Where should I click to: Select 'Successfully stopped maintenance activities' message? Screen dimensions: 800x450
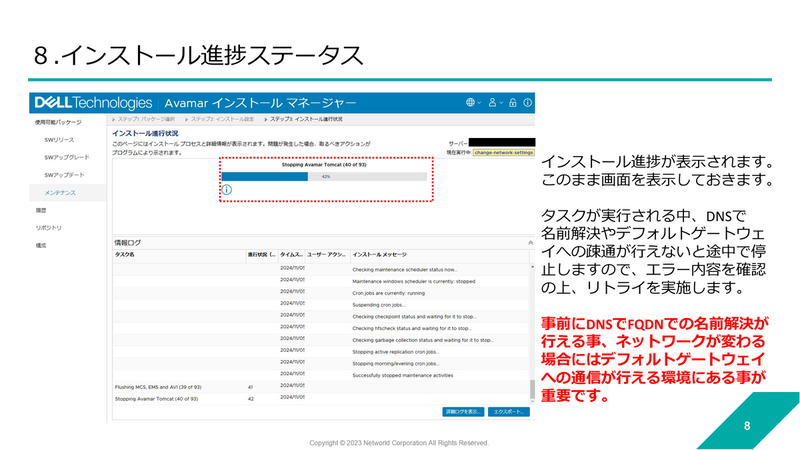coord(403,376)
